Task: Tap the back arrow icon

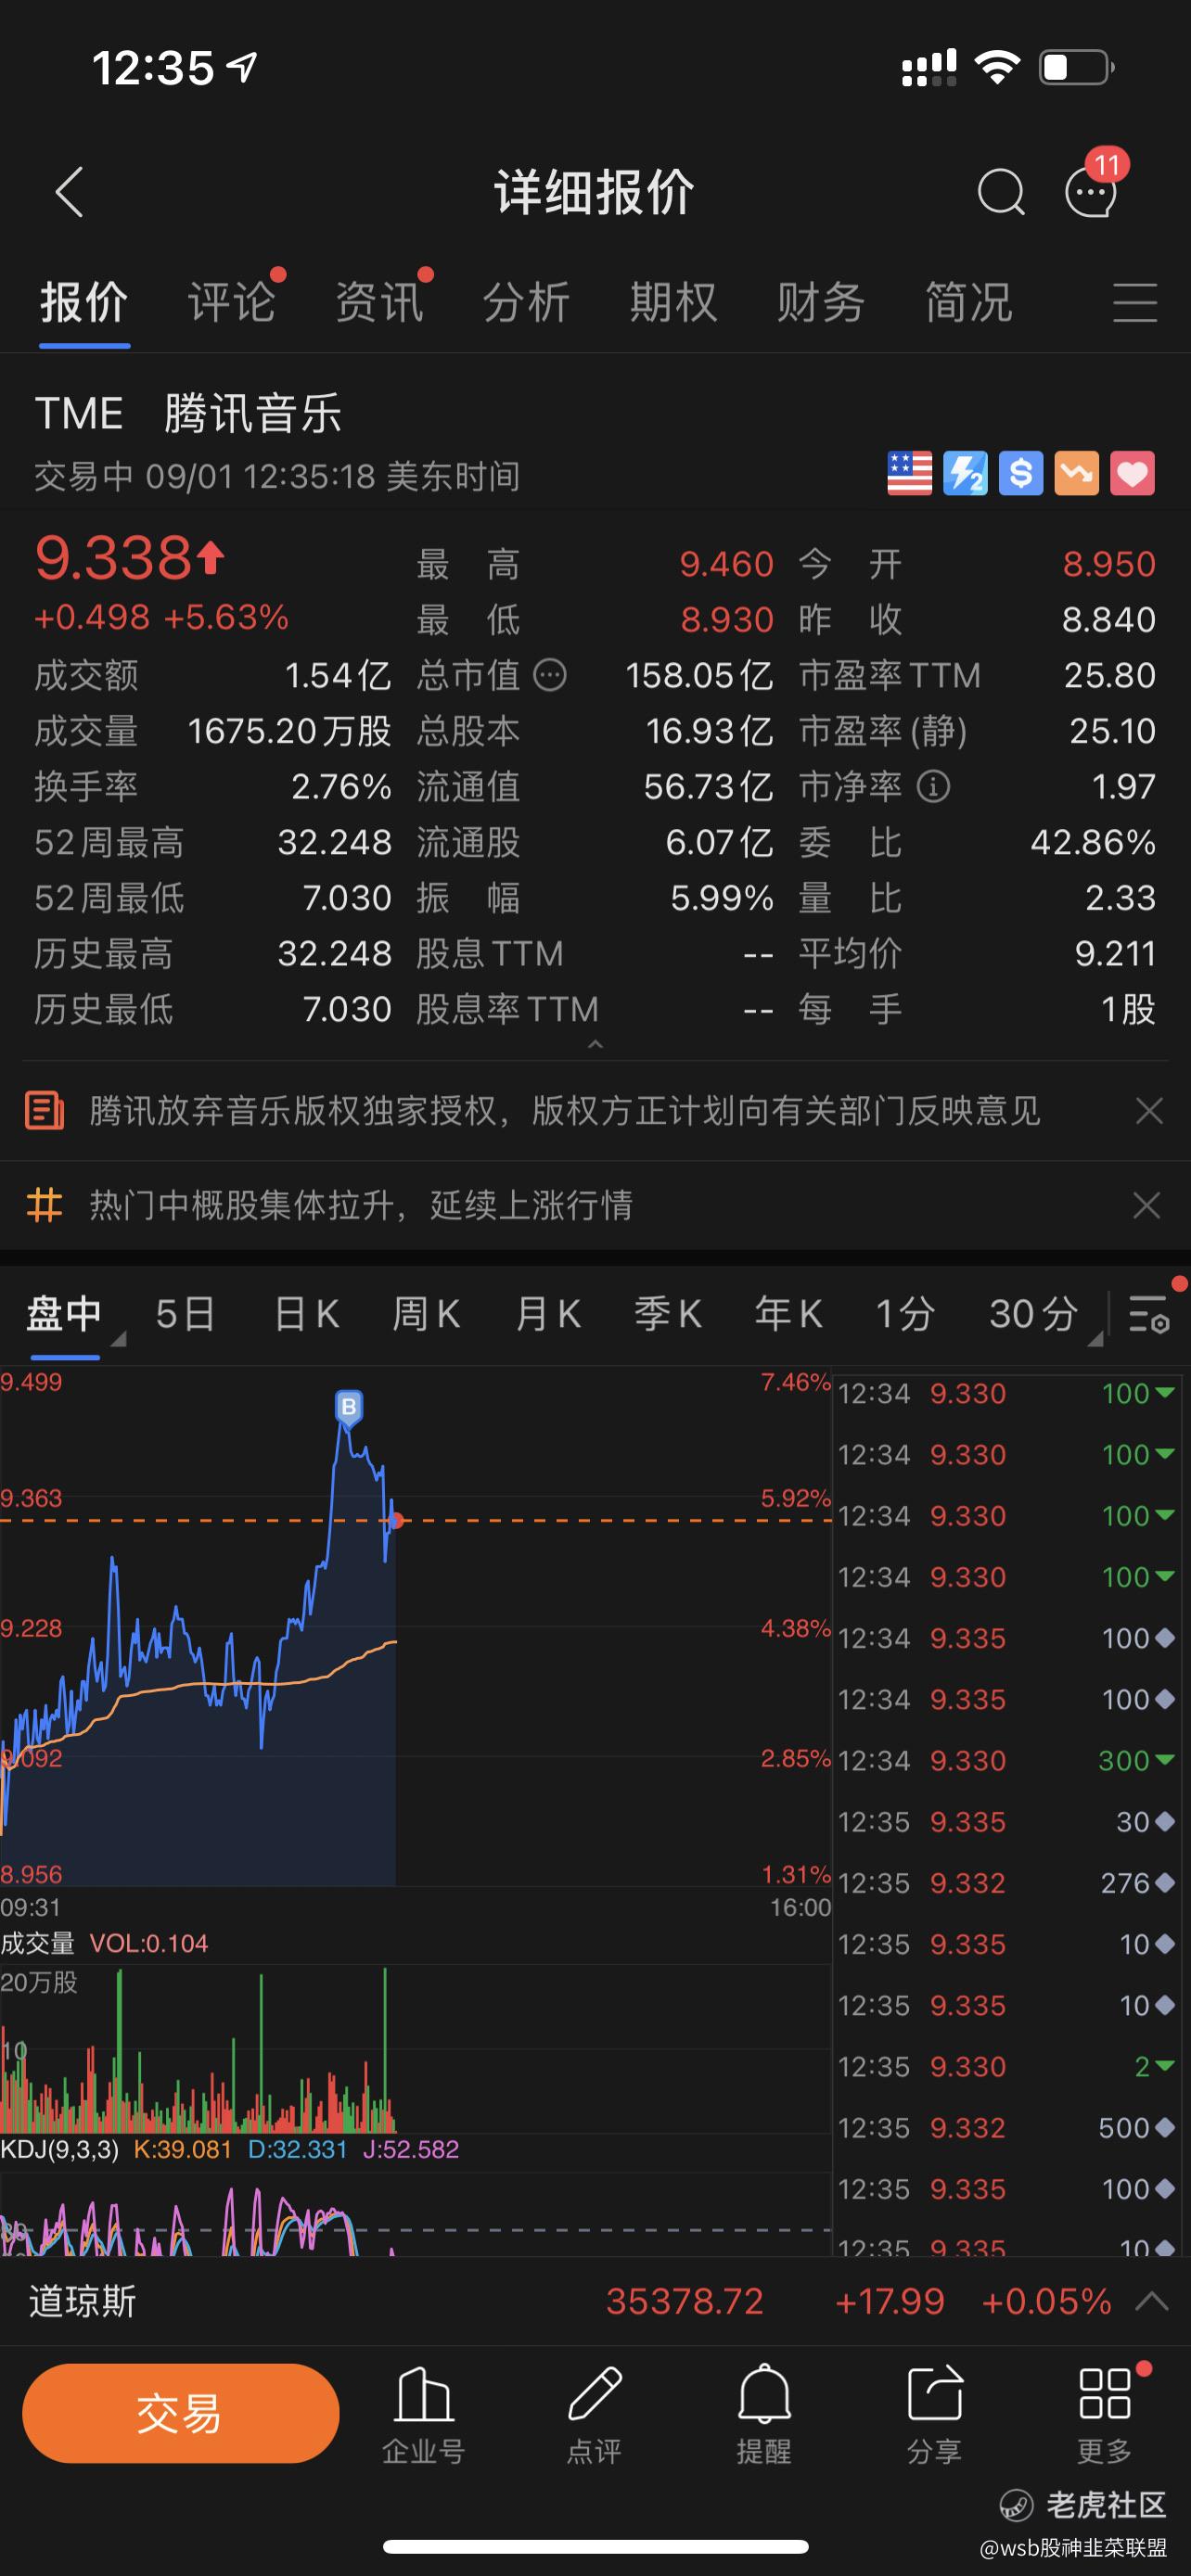Action: point(69,192)
